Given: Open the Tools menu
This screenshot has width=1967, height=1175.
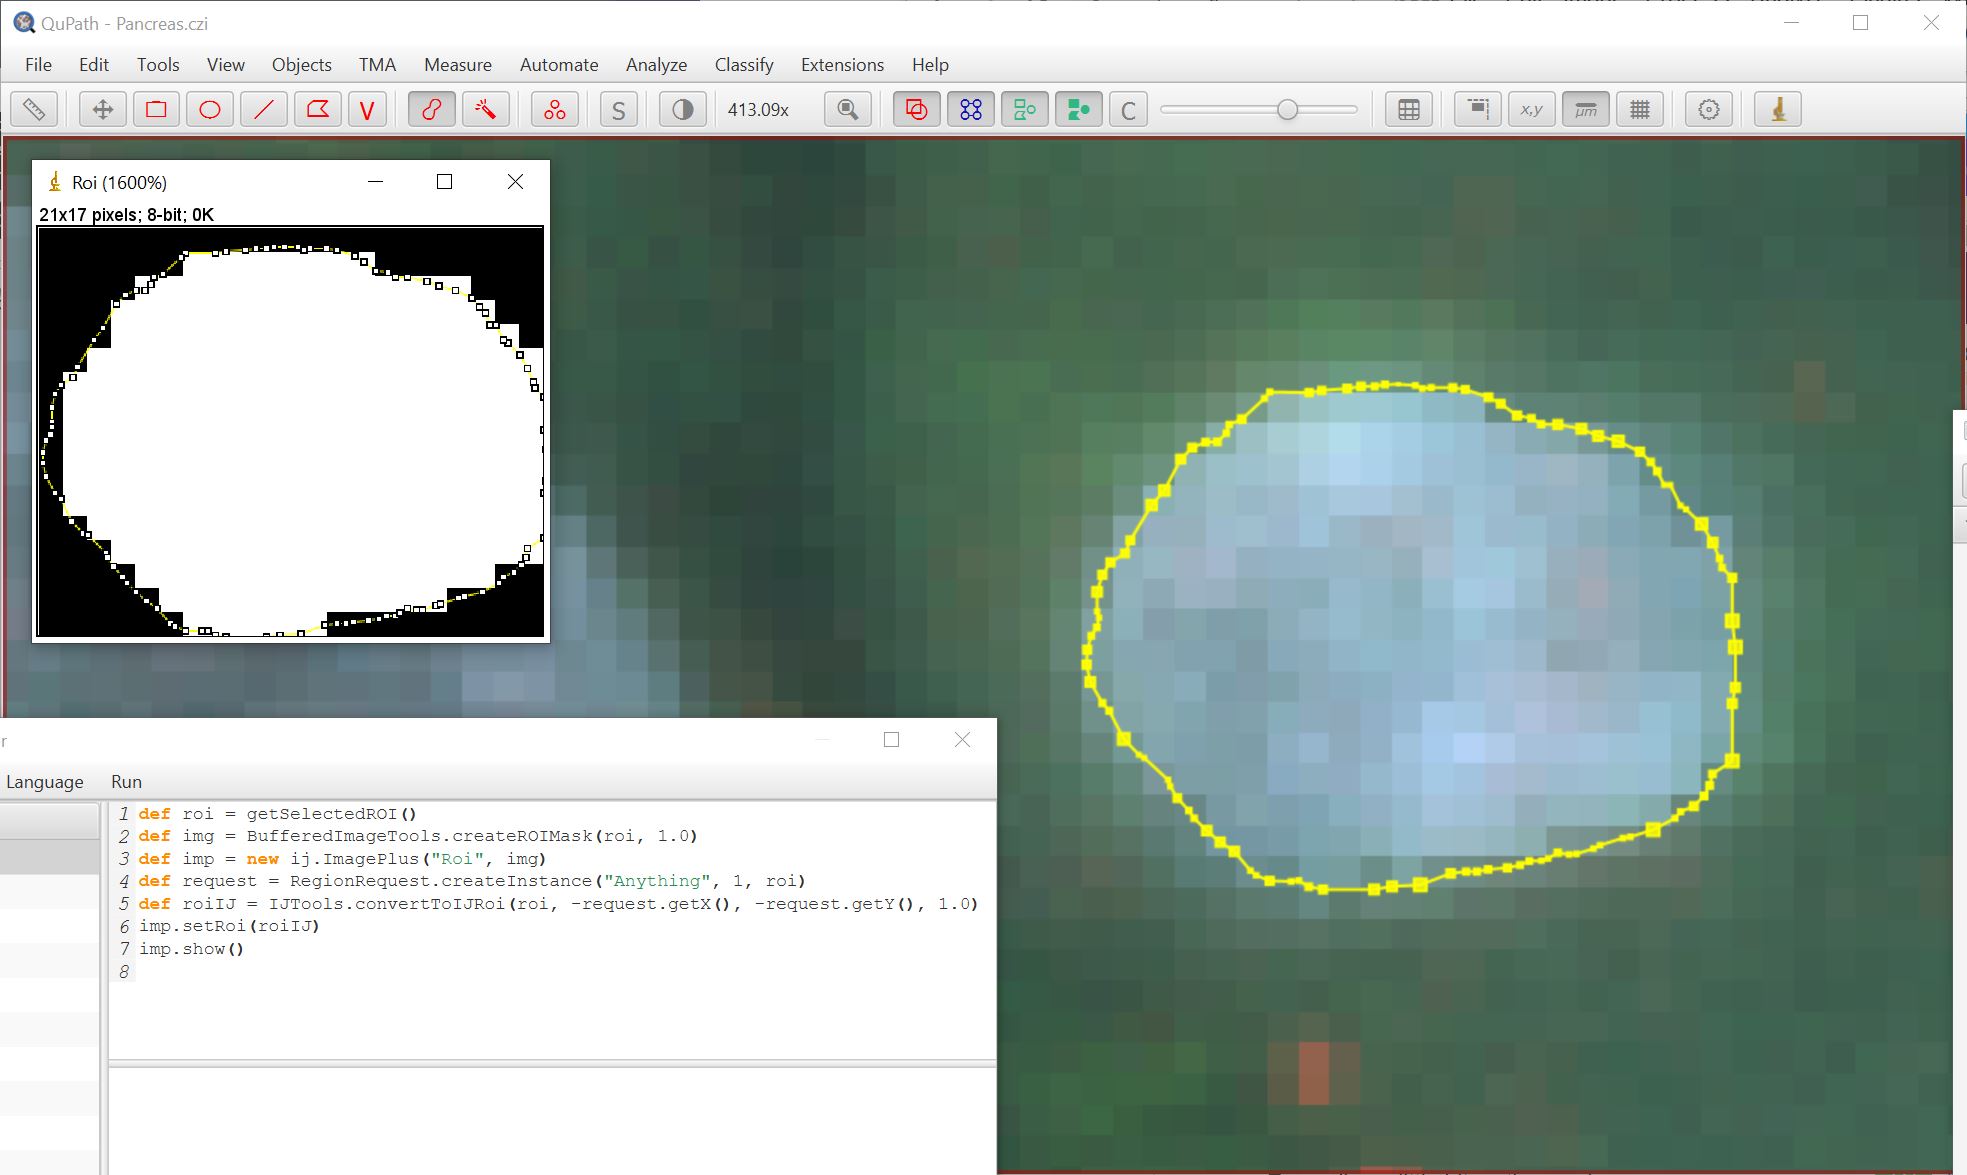Looking at the screenshot, I should 158,64.
